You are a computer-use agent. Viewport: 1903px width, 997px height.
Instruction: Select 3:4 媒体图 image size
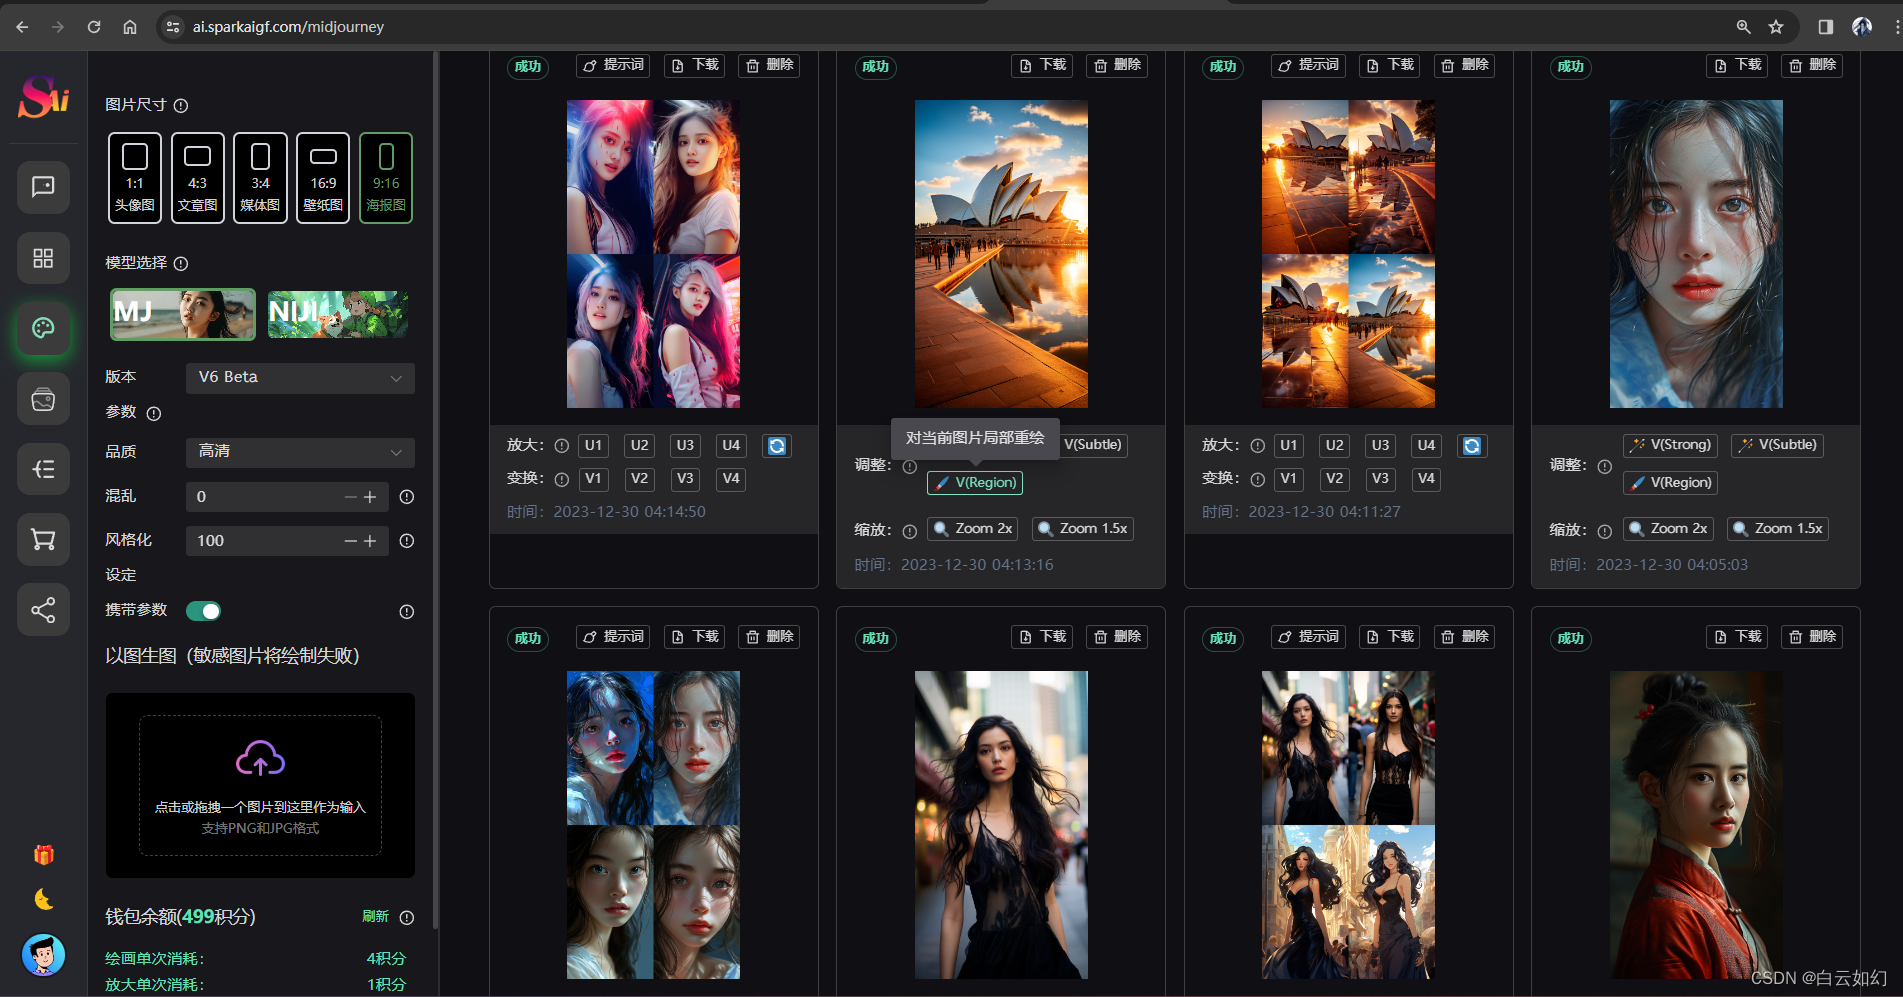(260, 178)
